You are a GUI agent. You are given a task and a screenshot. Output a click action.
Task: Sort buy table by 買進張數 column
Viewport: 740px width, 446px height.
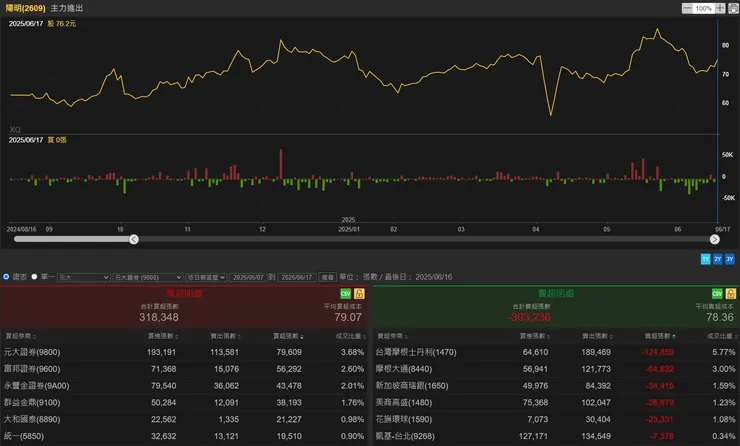tap(163, 336)
